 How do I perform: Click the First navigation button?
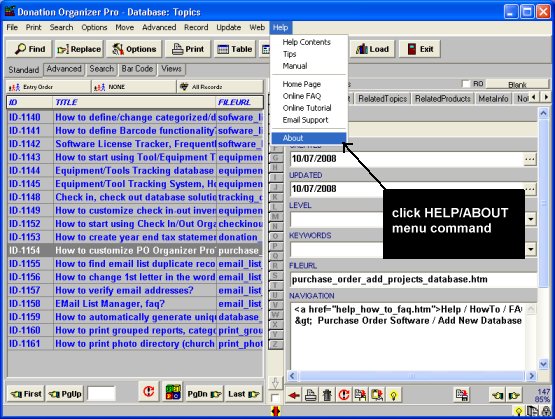click(26, 394)
